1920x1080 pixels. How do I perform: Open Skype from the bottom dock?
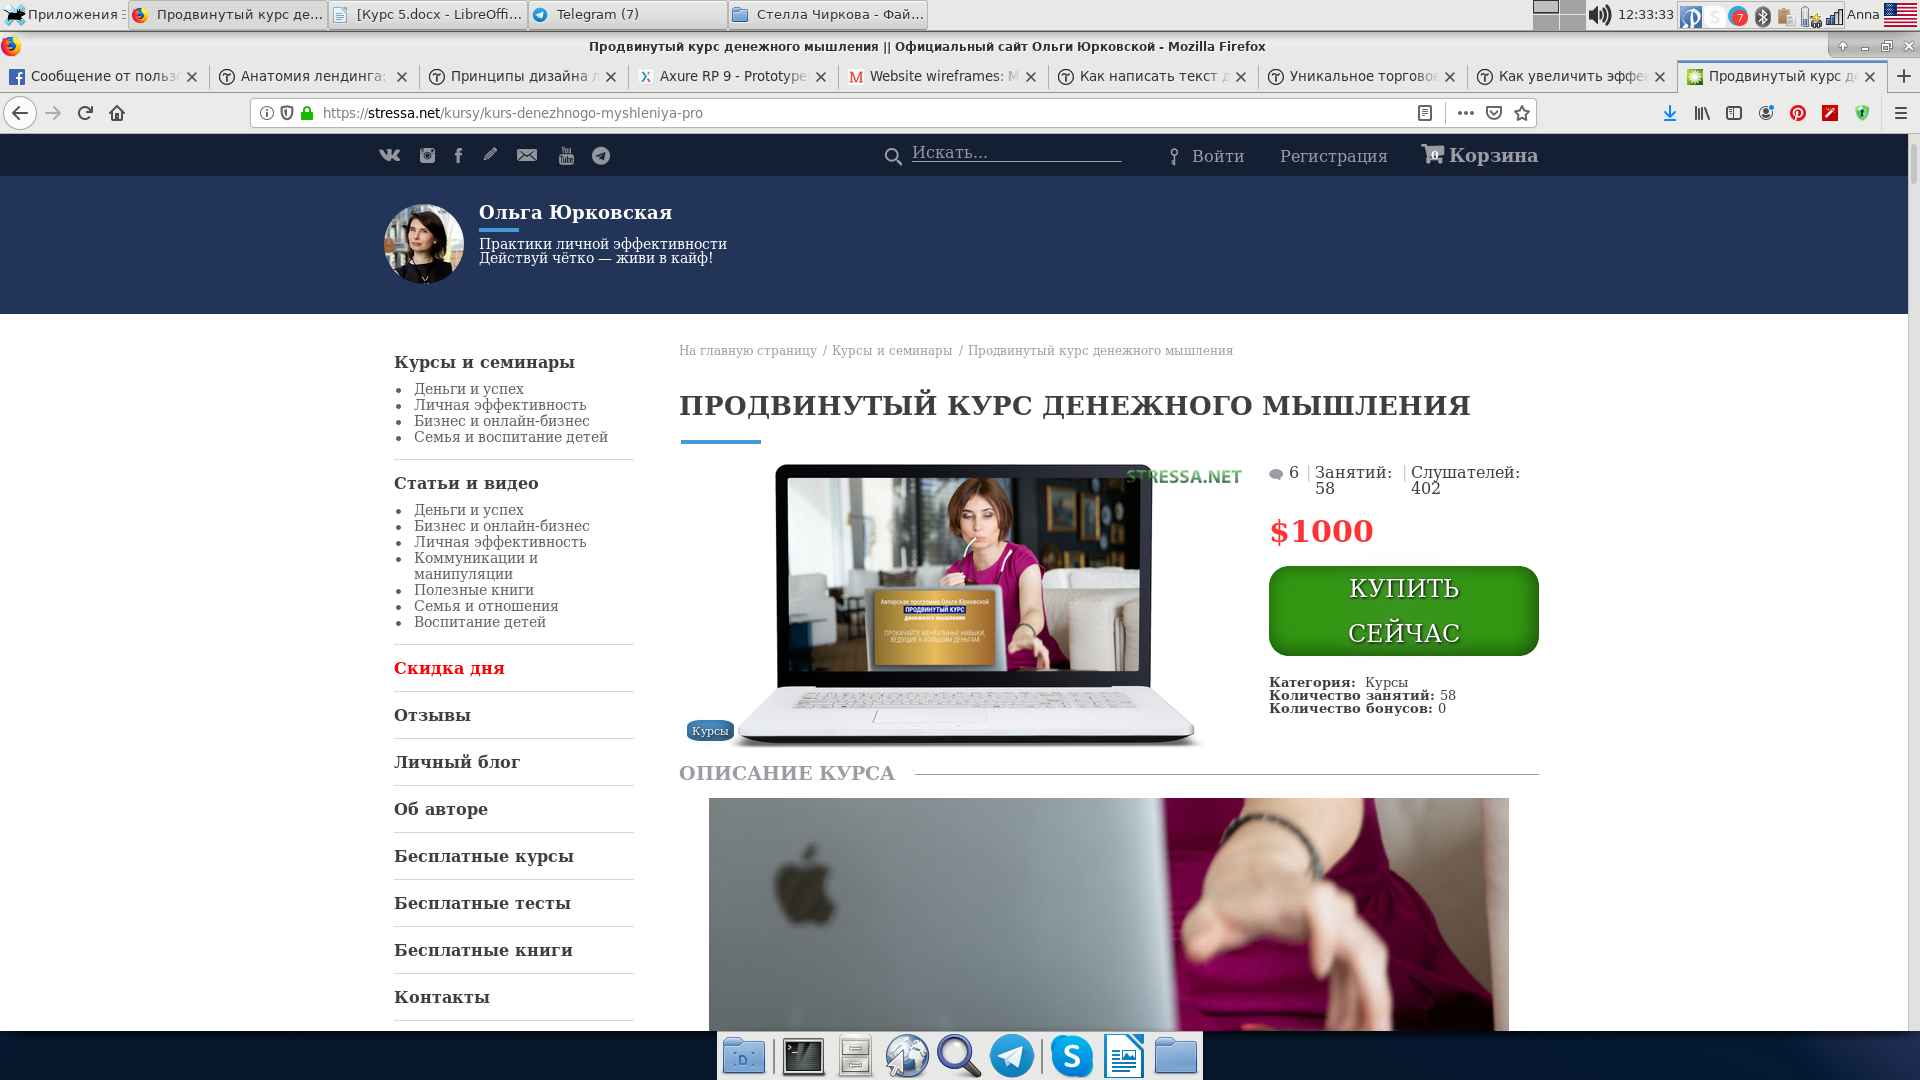(1071, 1056)
